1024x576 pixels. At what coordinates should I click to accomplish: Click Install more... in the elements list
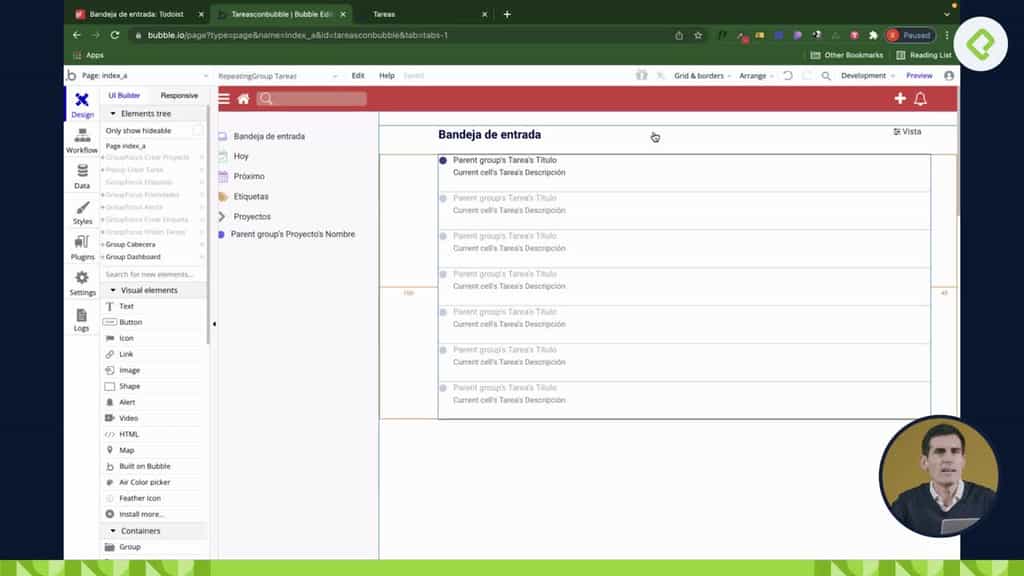147,514
